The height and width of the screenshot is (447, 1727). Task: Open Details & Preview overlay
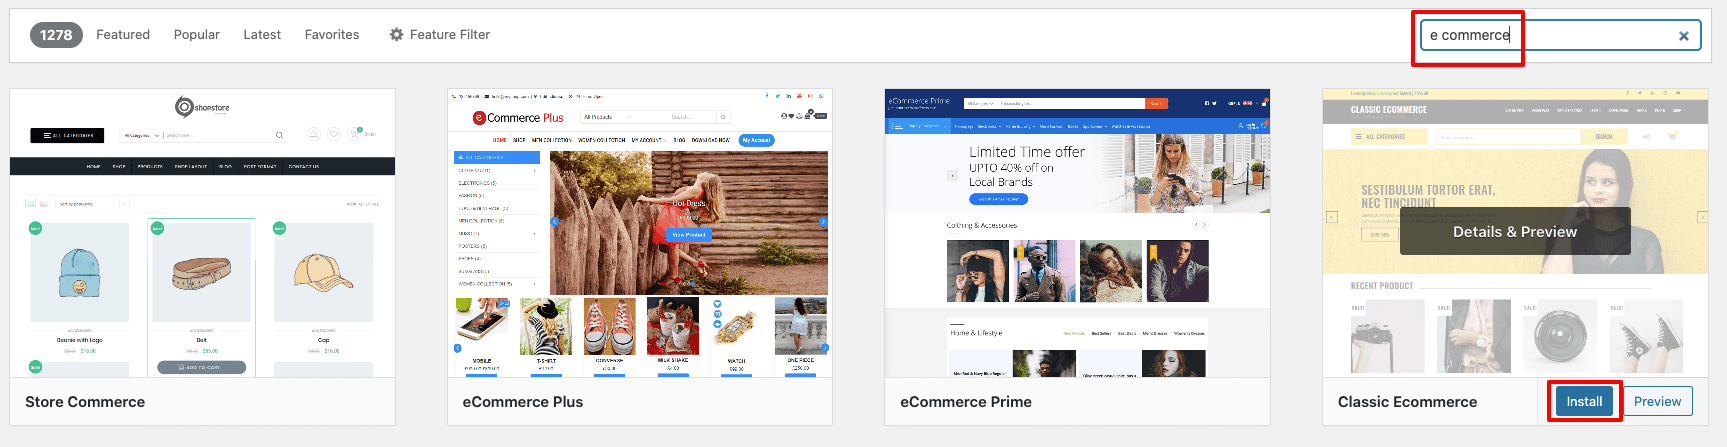(1515, 231)
